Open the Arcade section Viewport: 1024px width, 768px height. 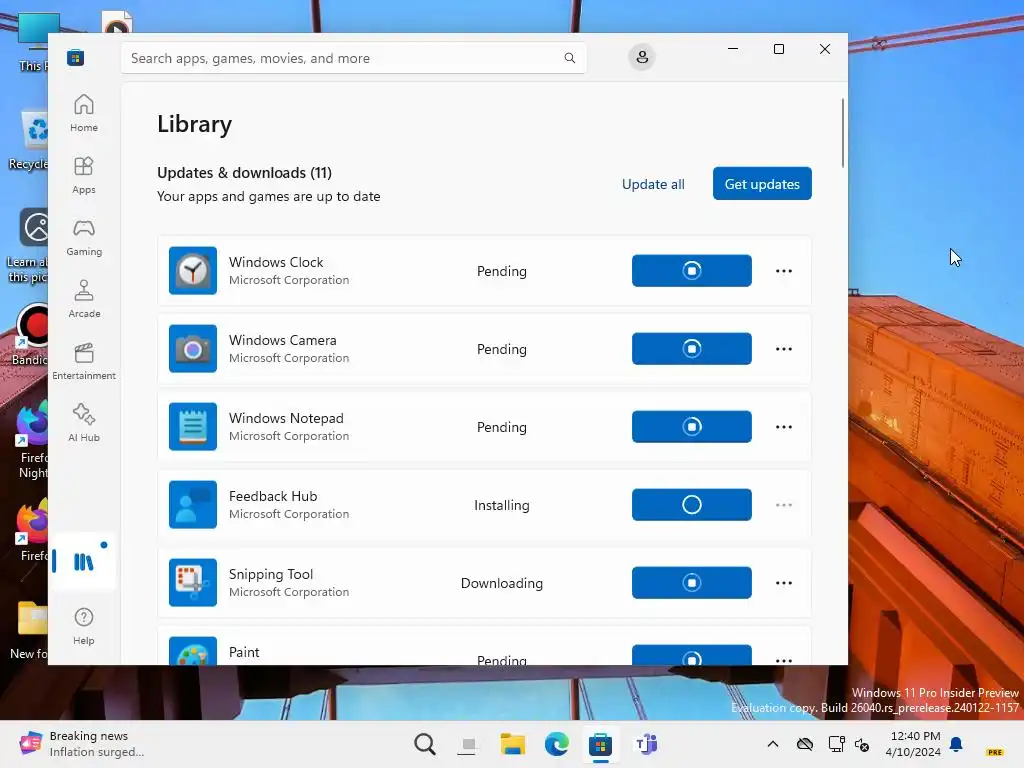click(84, 299)
